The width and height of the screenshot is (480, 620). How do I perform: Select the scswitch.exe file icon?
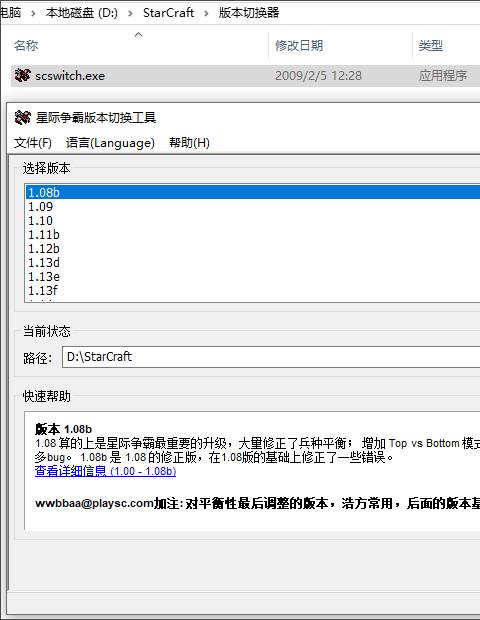pos(23,75)
